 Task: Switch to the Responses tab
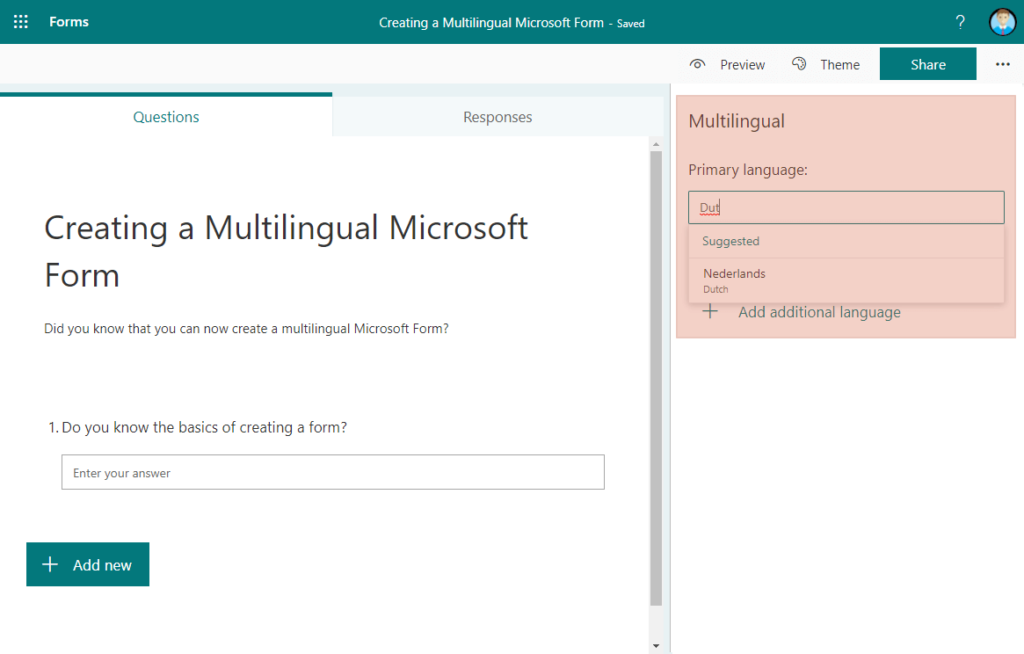click(498, 116)
